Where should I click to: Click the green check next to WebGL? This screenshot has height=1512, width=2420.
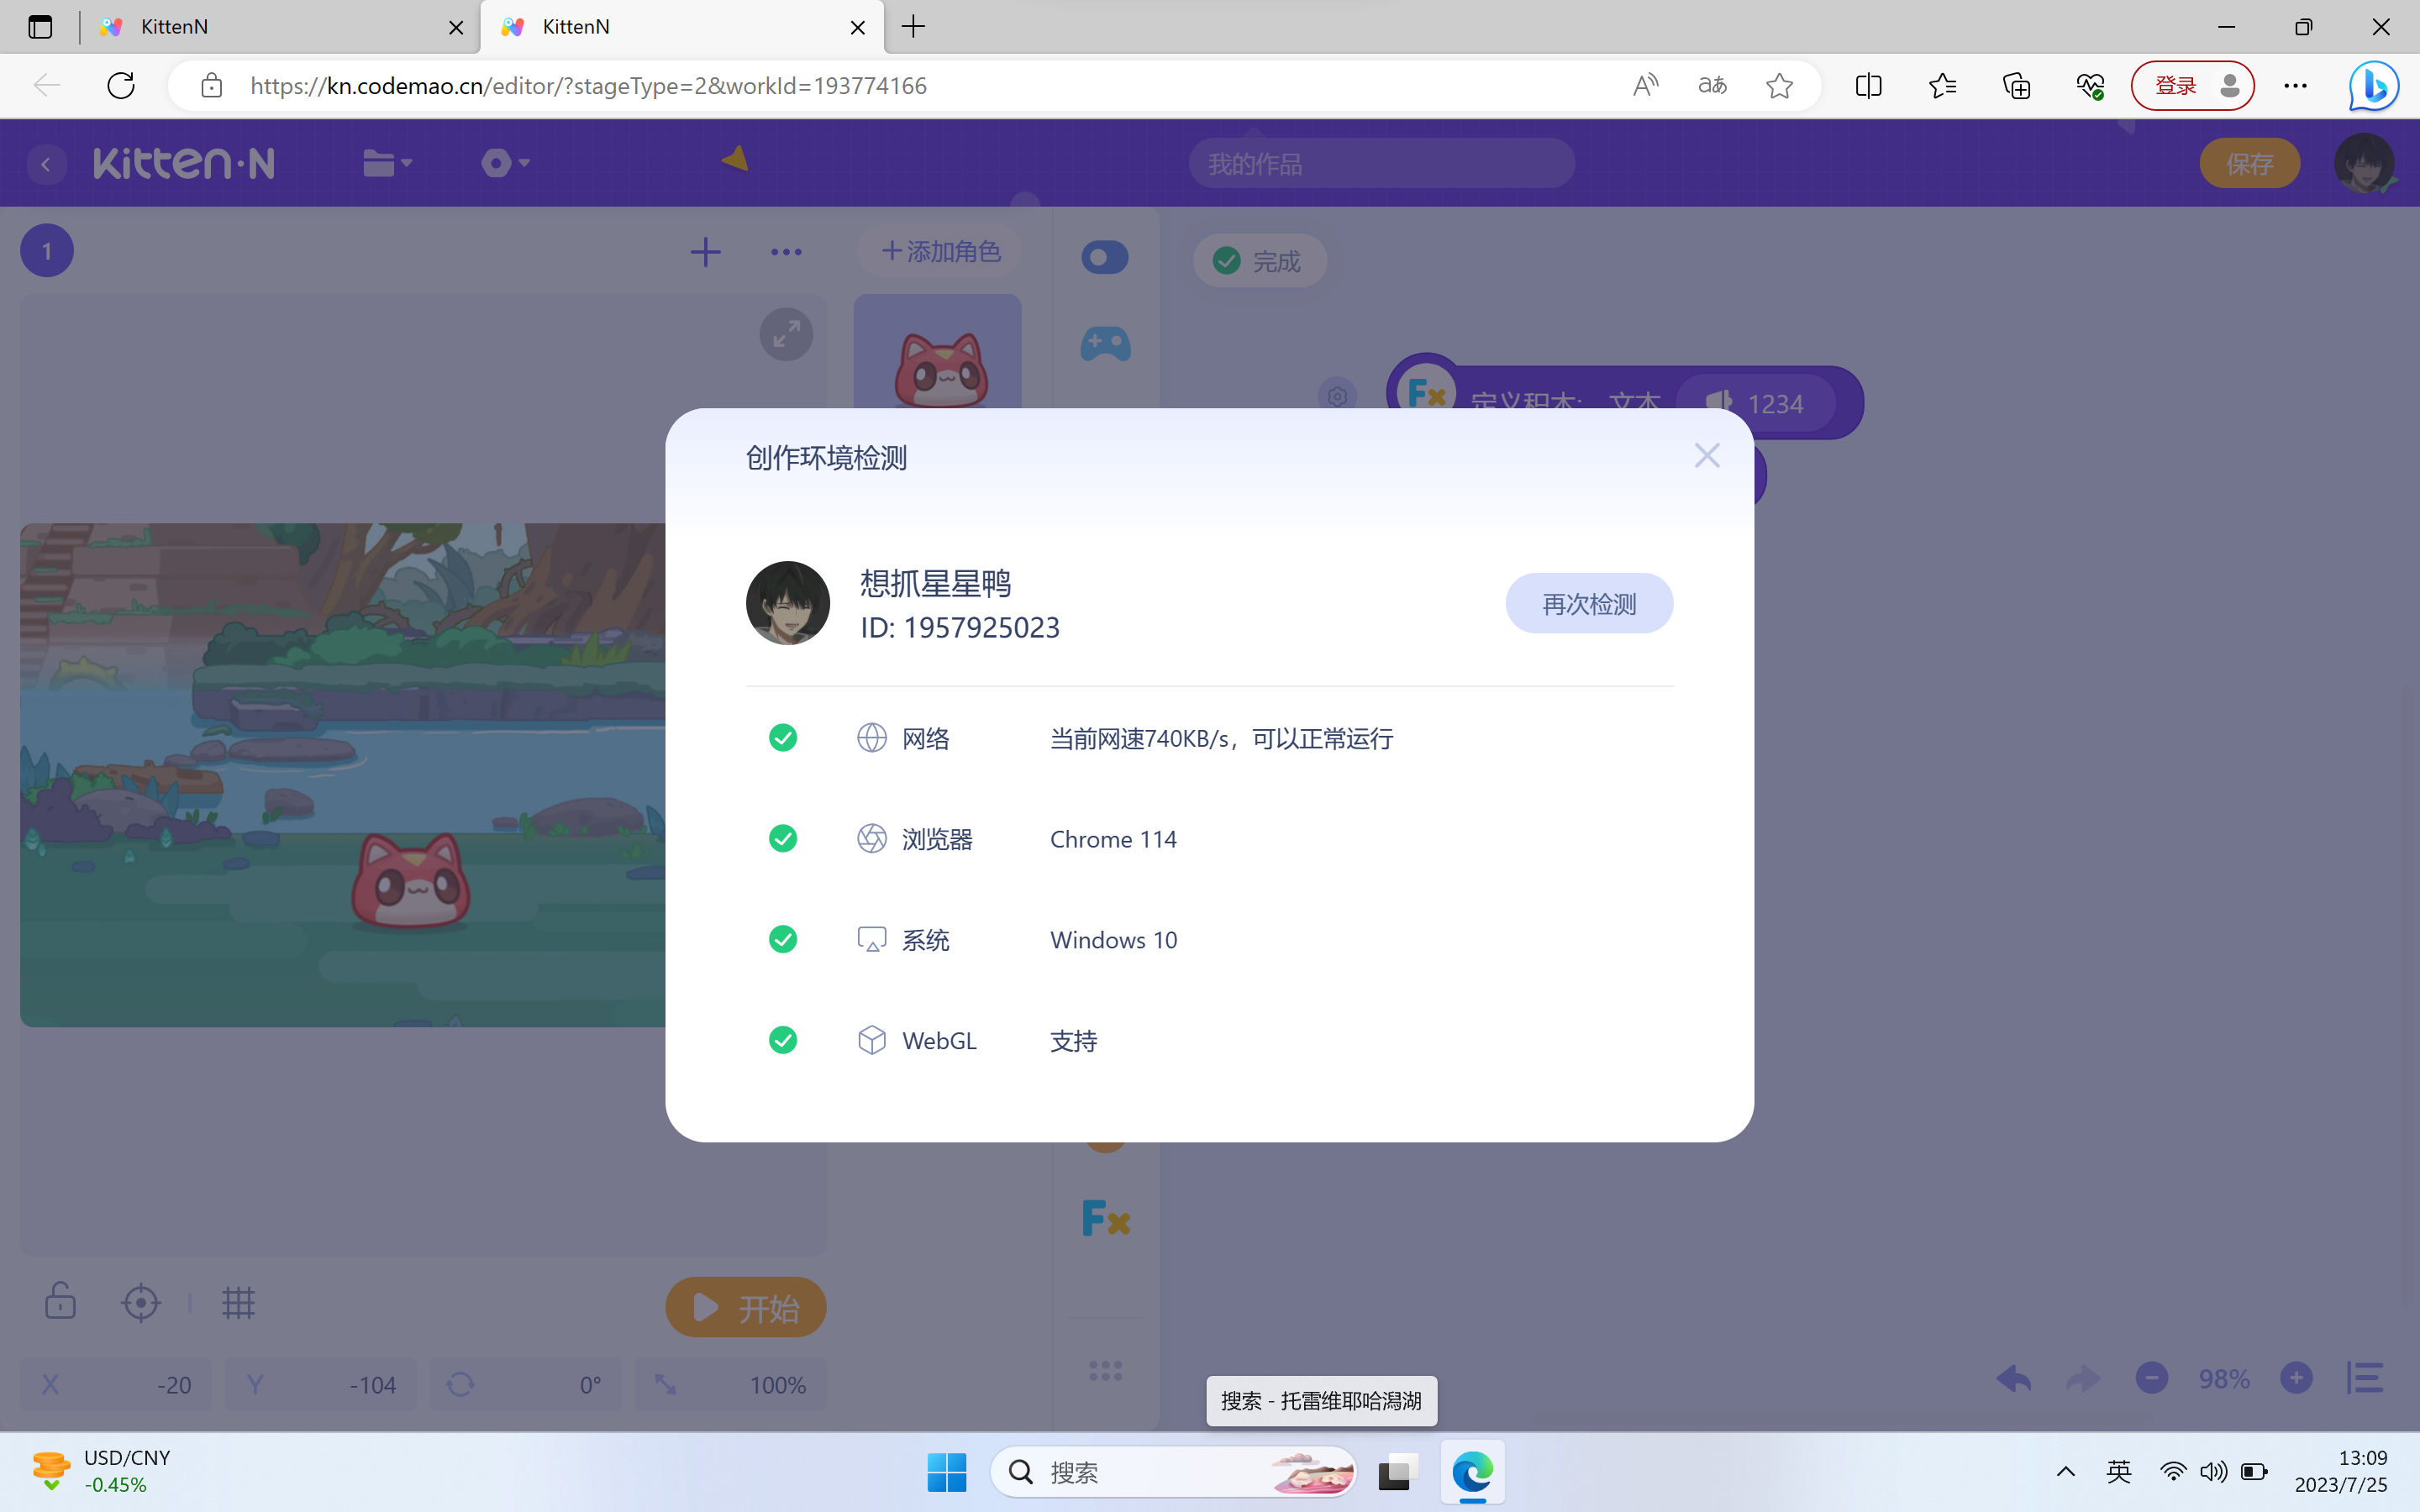[783, 1040]
